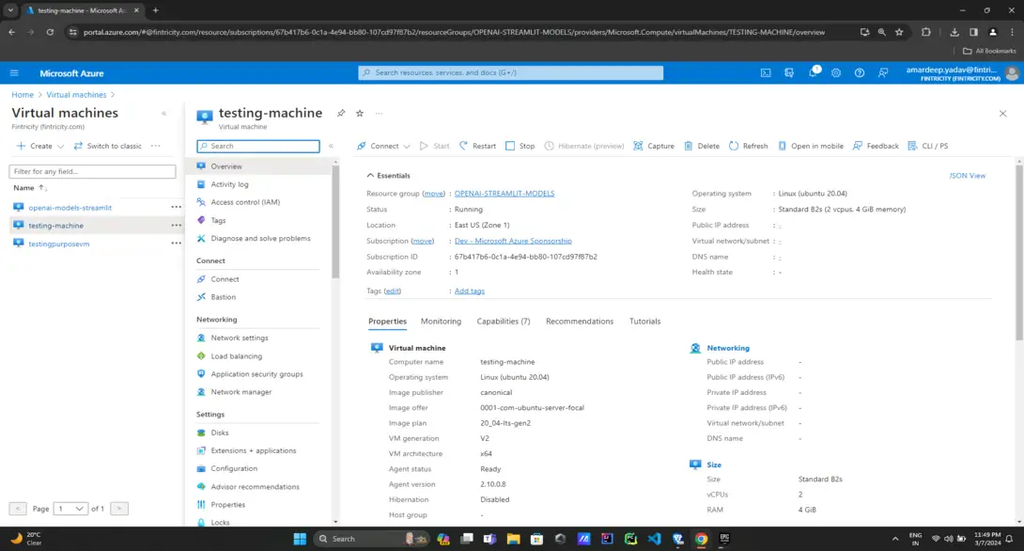Open File Explorer from taskbar
This screenshot has height=551, width=1024.
click(513, 539)
